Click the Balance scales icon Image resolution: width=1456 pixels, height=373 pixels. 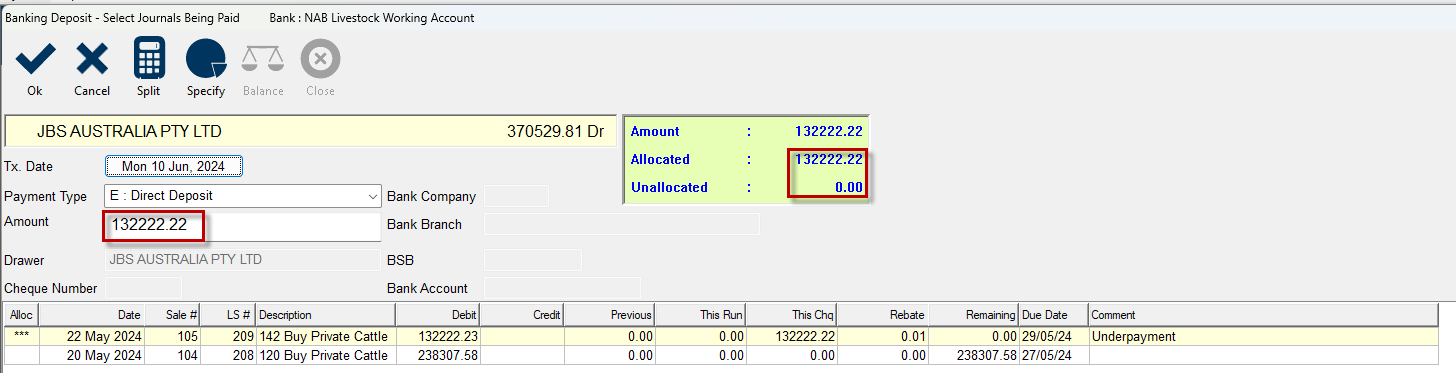pyautogui.click(x=263, y=59)
